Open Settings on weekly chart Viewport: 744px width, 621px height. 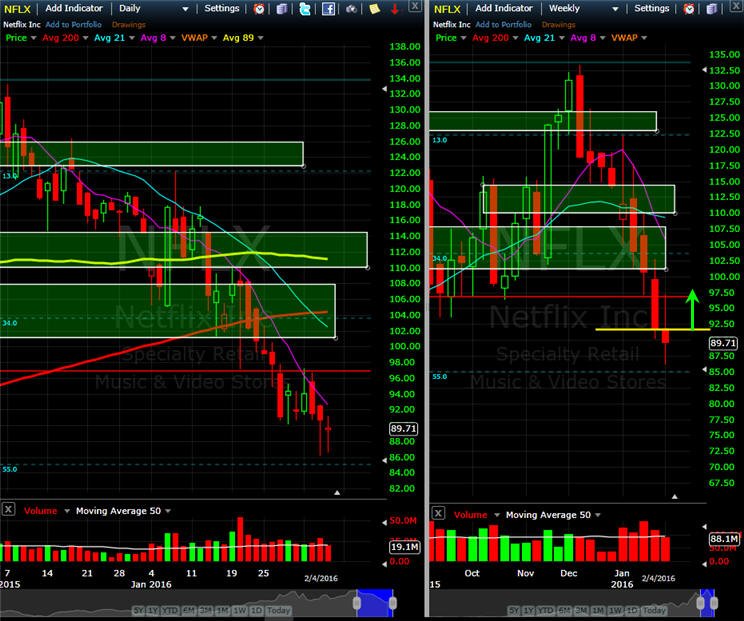(x=651, y=8)
